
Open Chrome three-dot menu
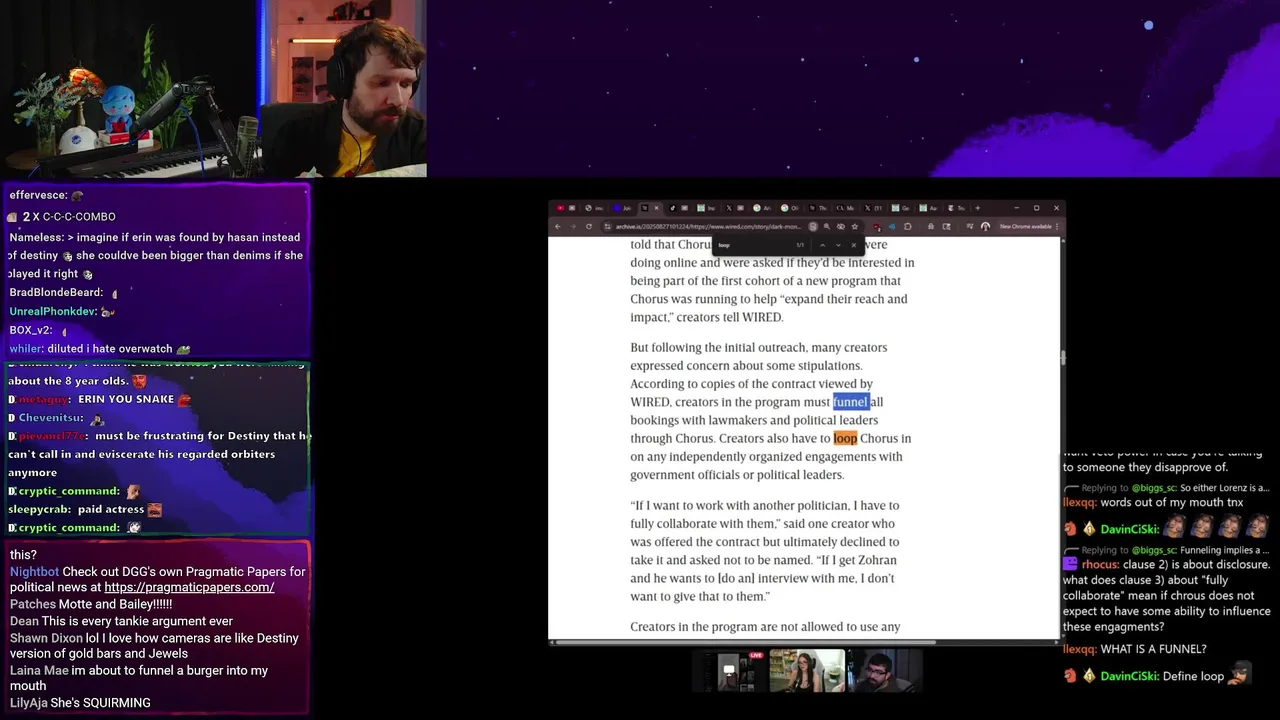click(x=1056, y=226)
